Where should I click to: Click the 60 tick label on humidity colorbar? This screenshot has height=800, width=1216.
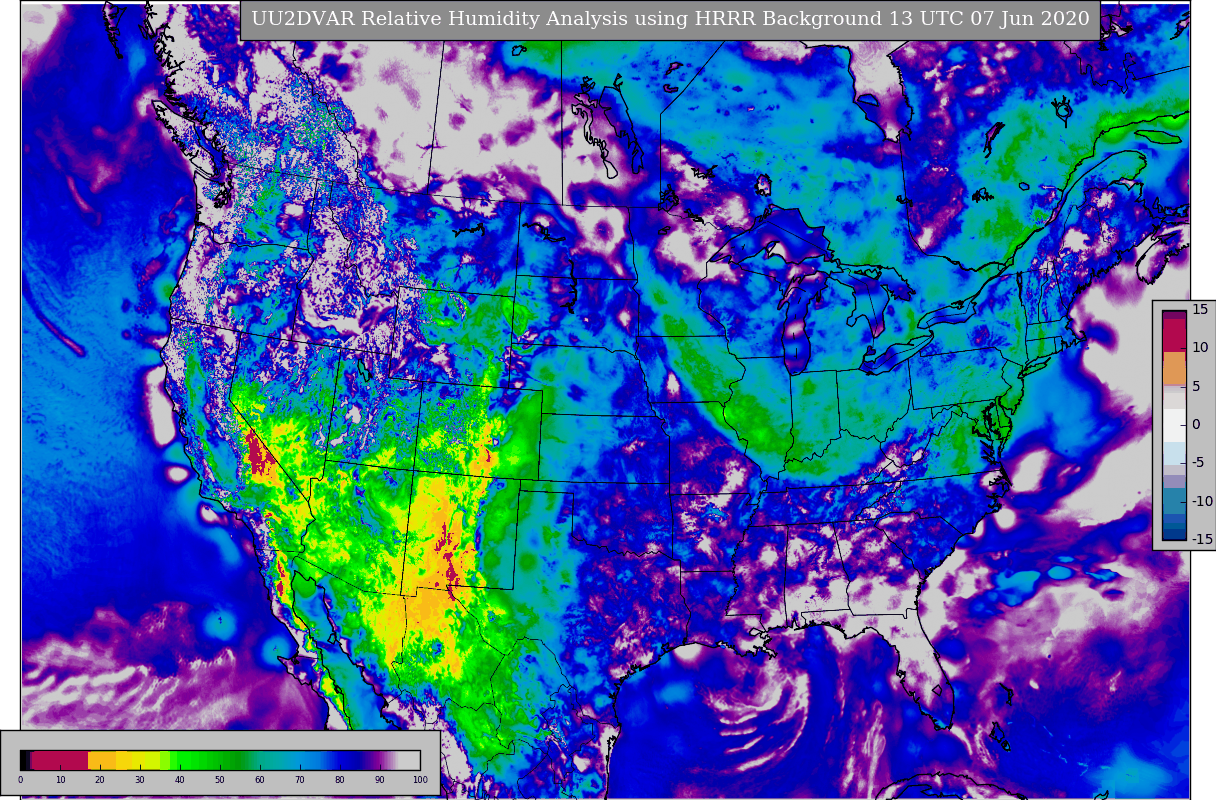[260, 780]
